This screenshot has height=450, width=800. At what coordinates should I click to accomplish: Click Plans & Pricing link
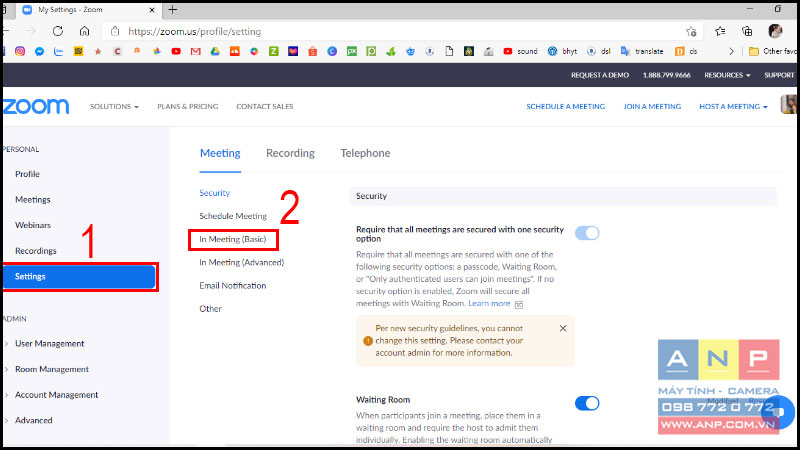point(187,107)
